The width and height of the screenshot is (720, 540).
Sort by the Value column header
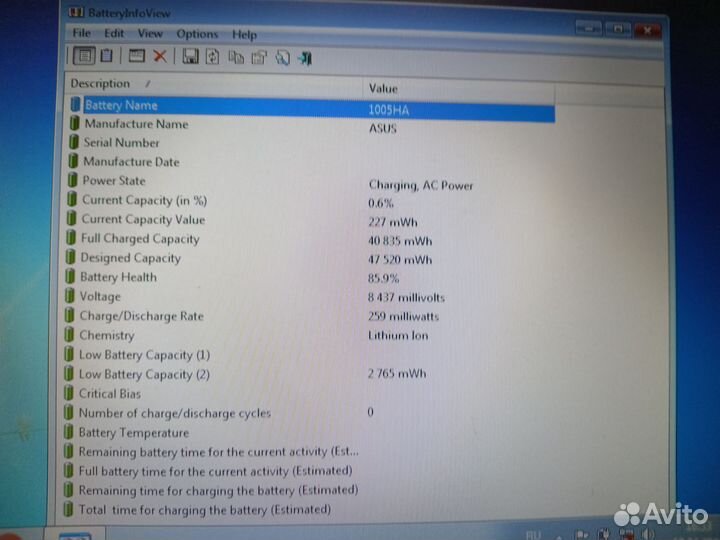pyautogui.click(x=459, y=89)
